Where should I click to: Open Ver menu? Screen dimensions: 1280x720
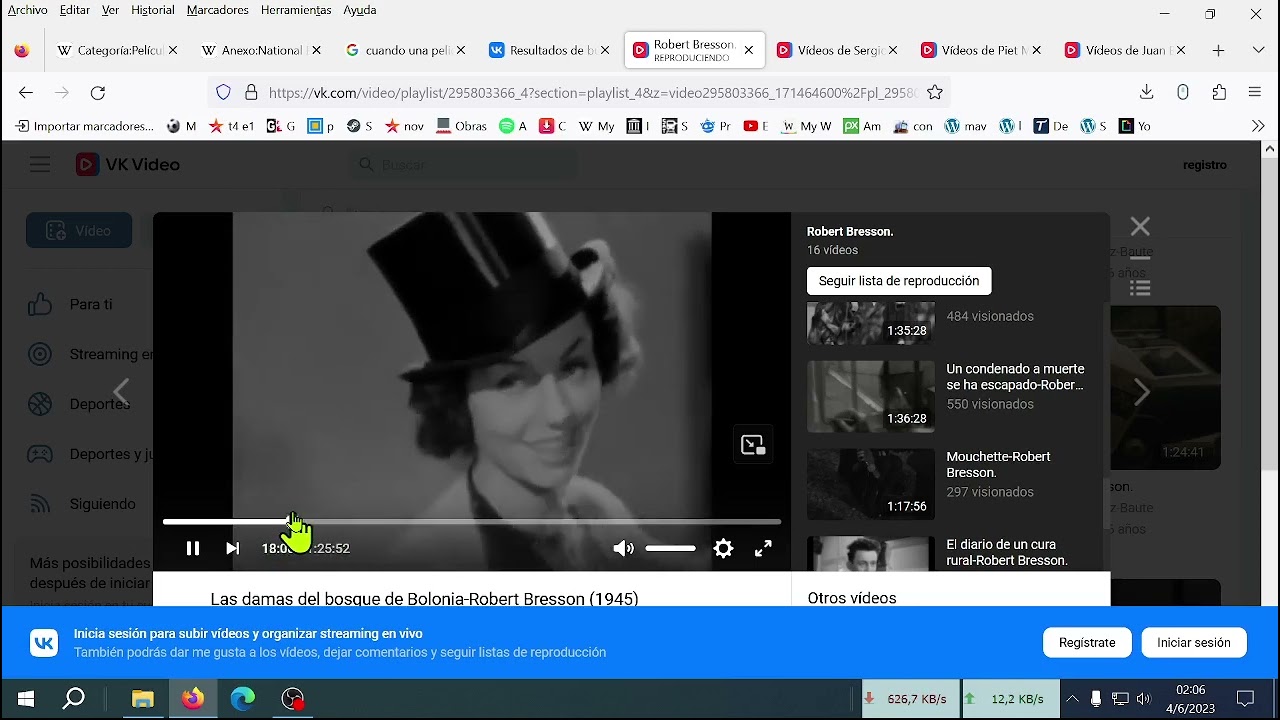pos(110,10)
